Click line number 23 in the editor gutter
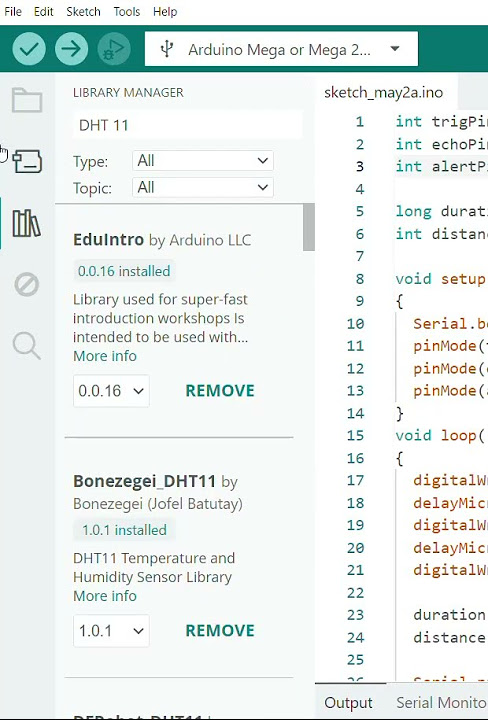 point(355,615)
